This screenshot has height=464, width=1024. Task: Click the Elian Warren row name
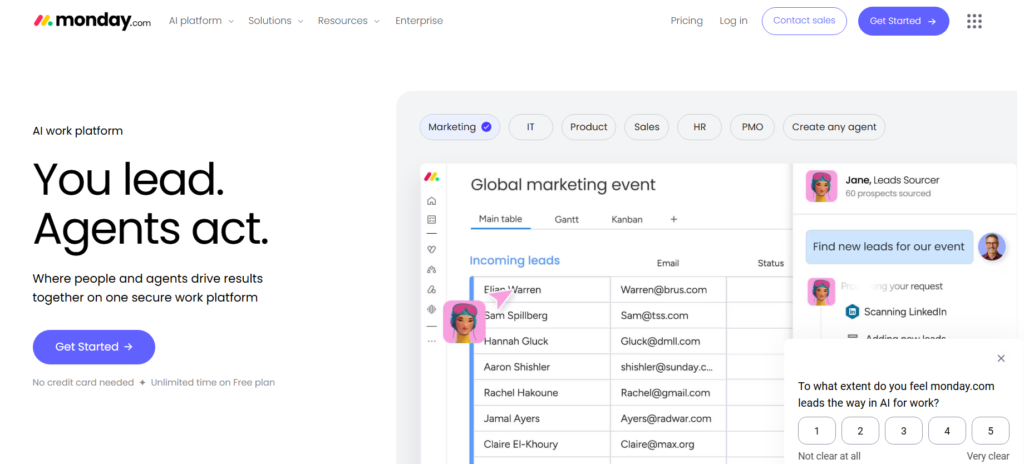[512, 290]
